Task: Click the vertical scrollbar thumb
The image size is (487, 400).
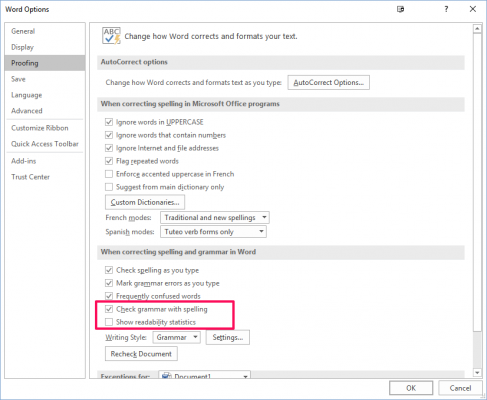Action: pyautogui.click(x=477, y=183)
